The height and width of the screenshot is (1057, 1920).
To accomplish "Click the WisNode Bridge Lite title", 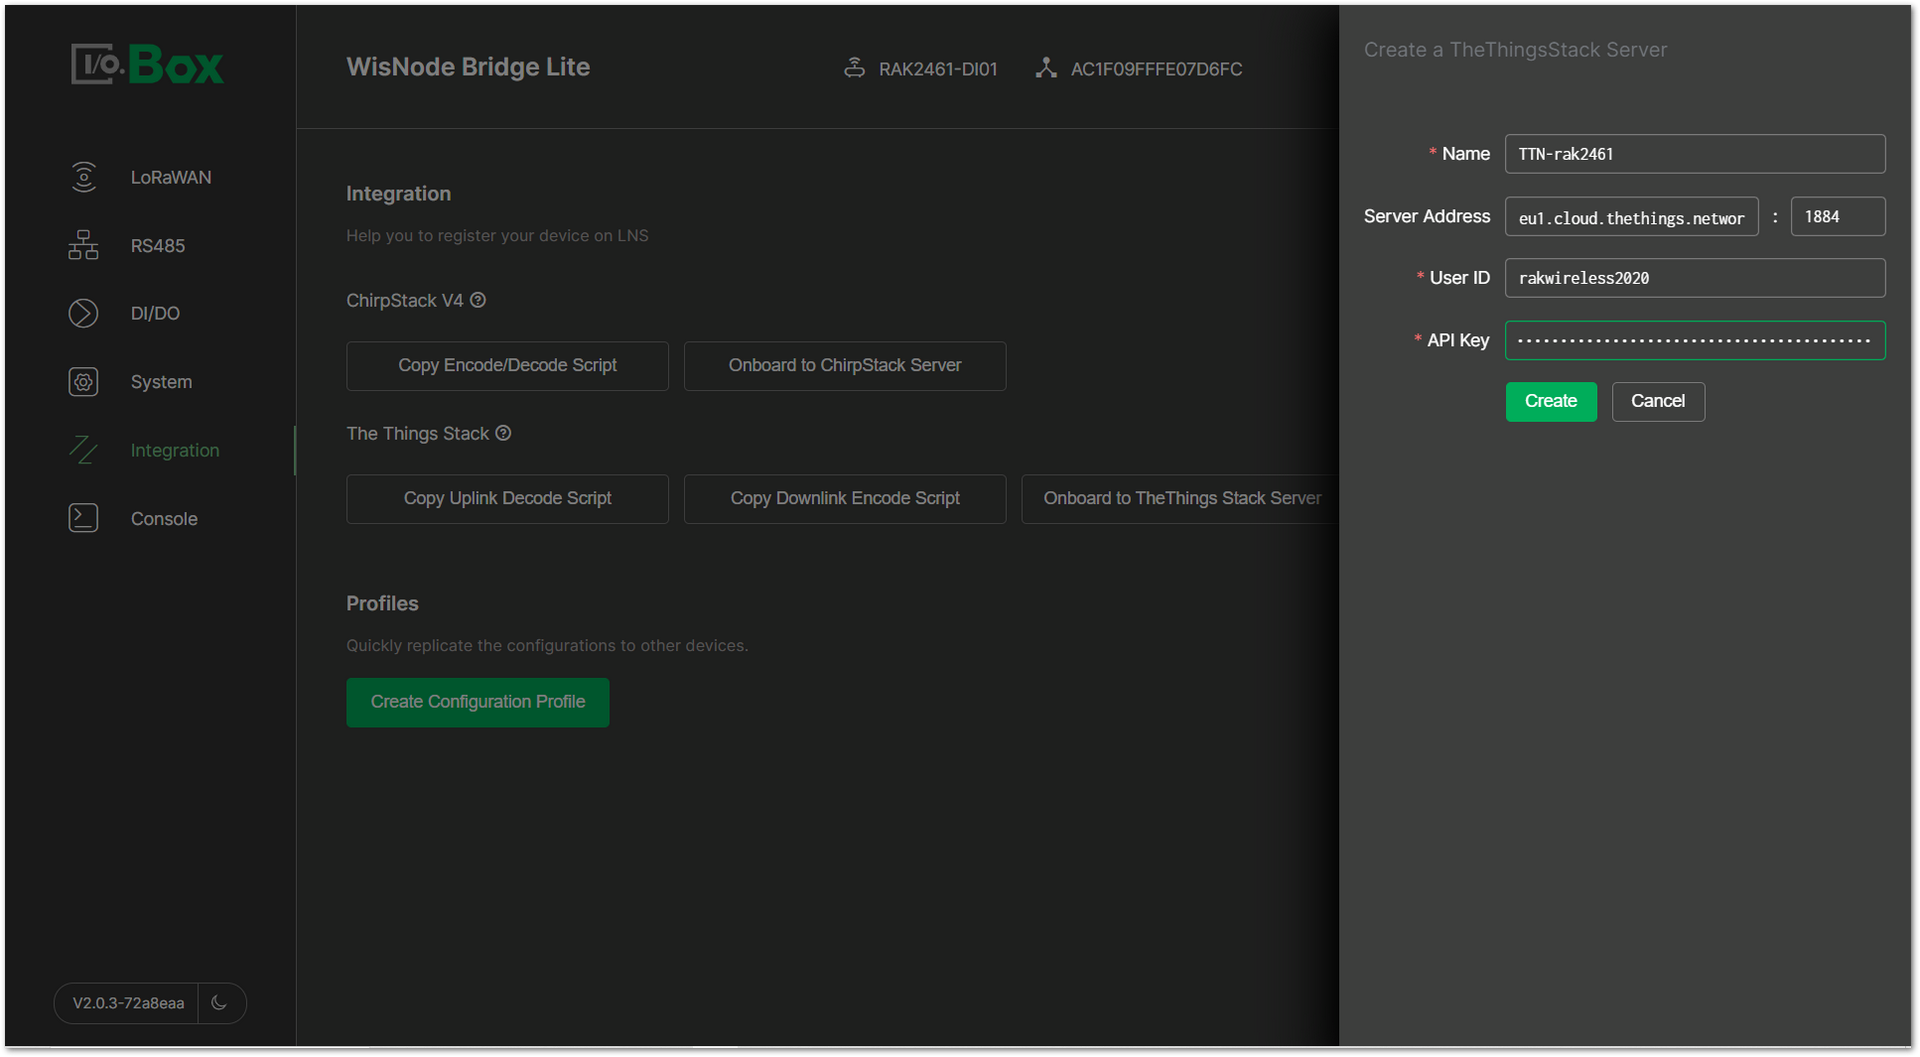I will [468, 67].
